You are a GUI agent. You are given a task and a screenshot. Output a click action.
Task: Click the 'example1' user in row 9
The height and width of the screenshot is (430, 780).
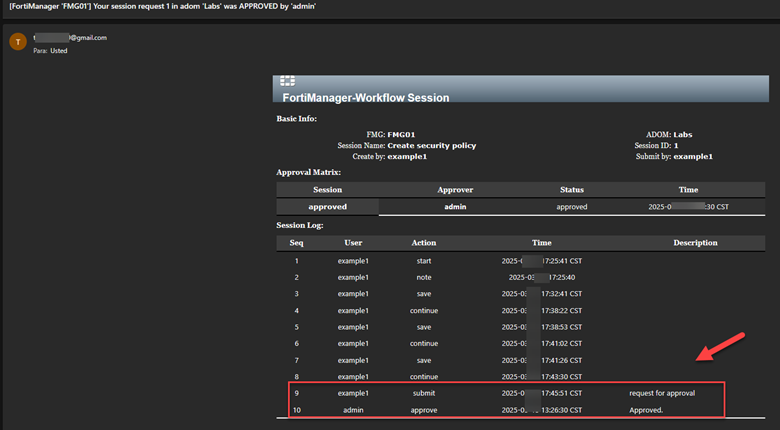(x=353, y=393)
